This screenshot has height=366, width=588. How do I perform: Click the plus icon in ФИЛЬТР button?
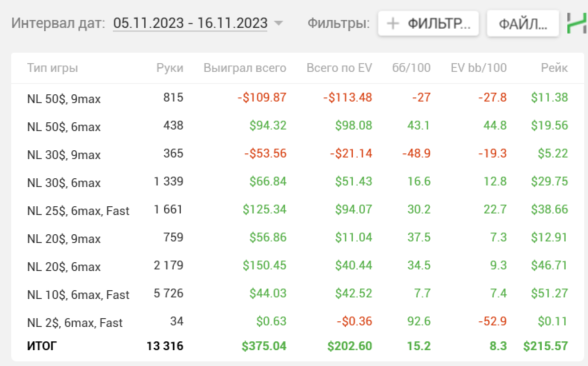[393, 24]
